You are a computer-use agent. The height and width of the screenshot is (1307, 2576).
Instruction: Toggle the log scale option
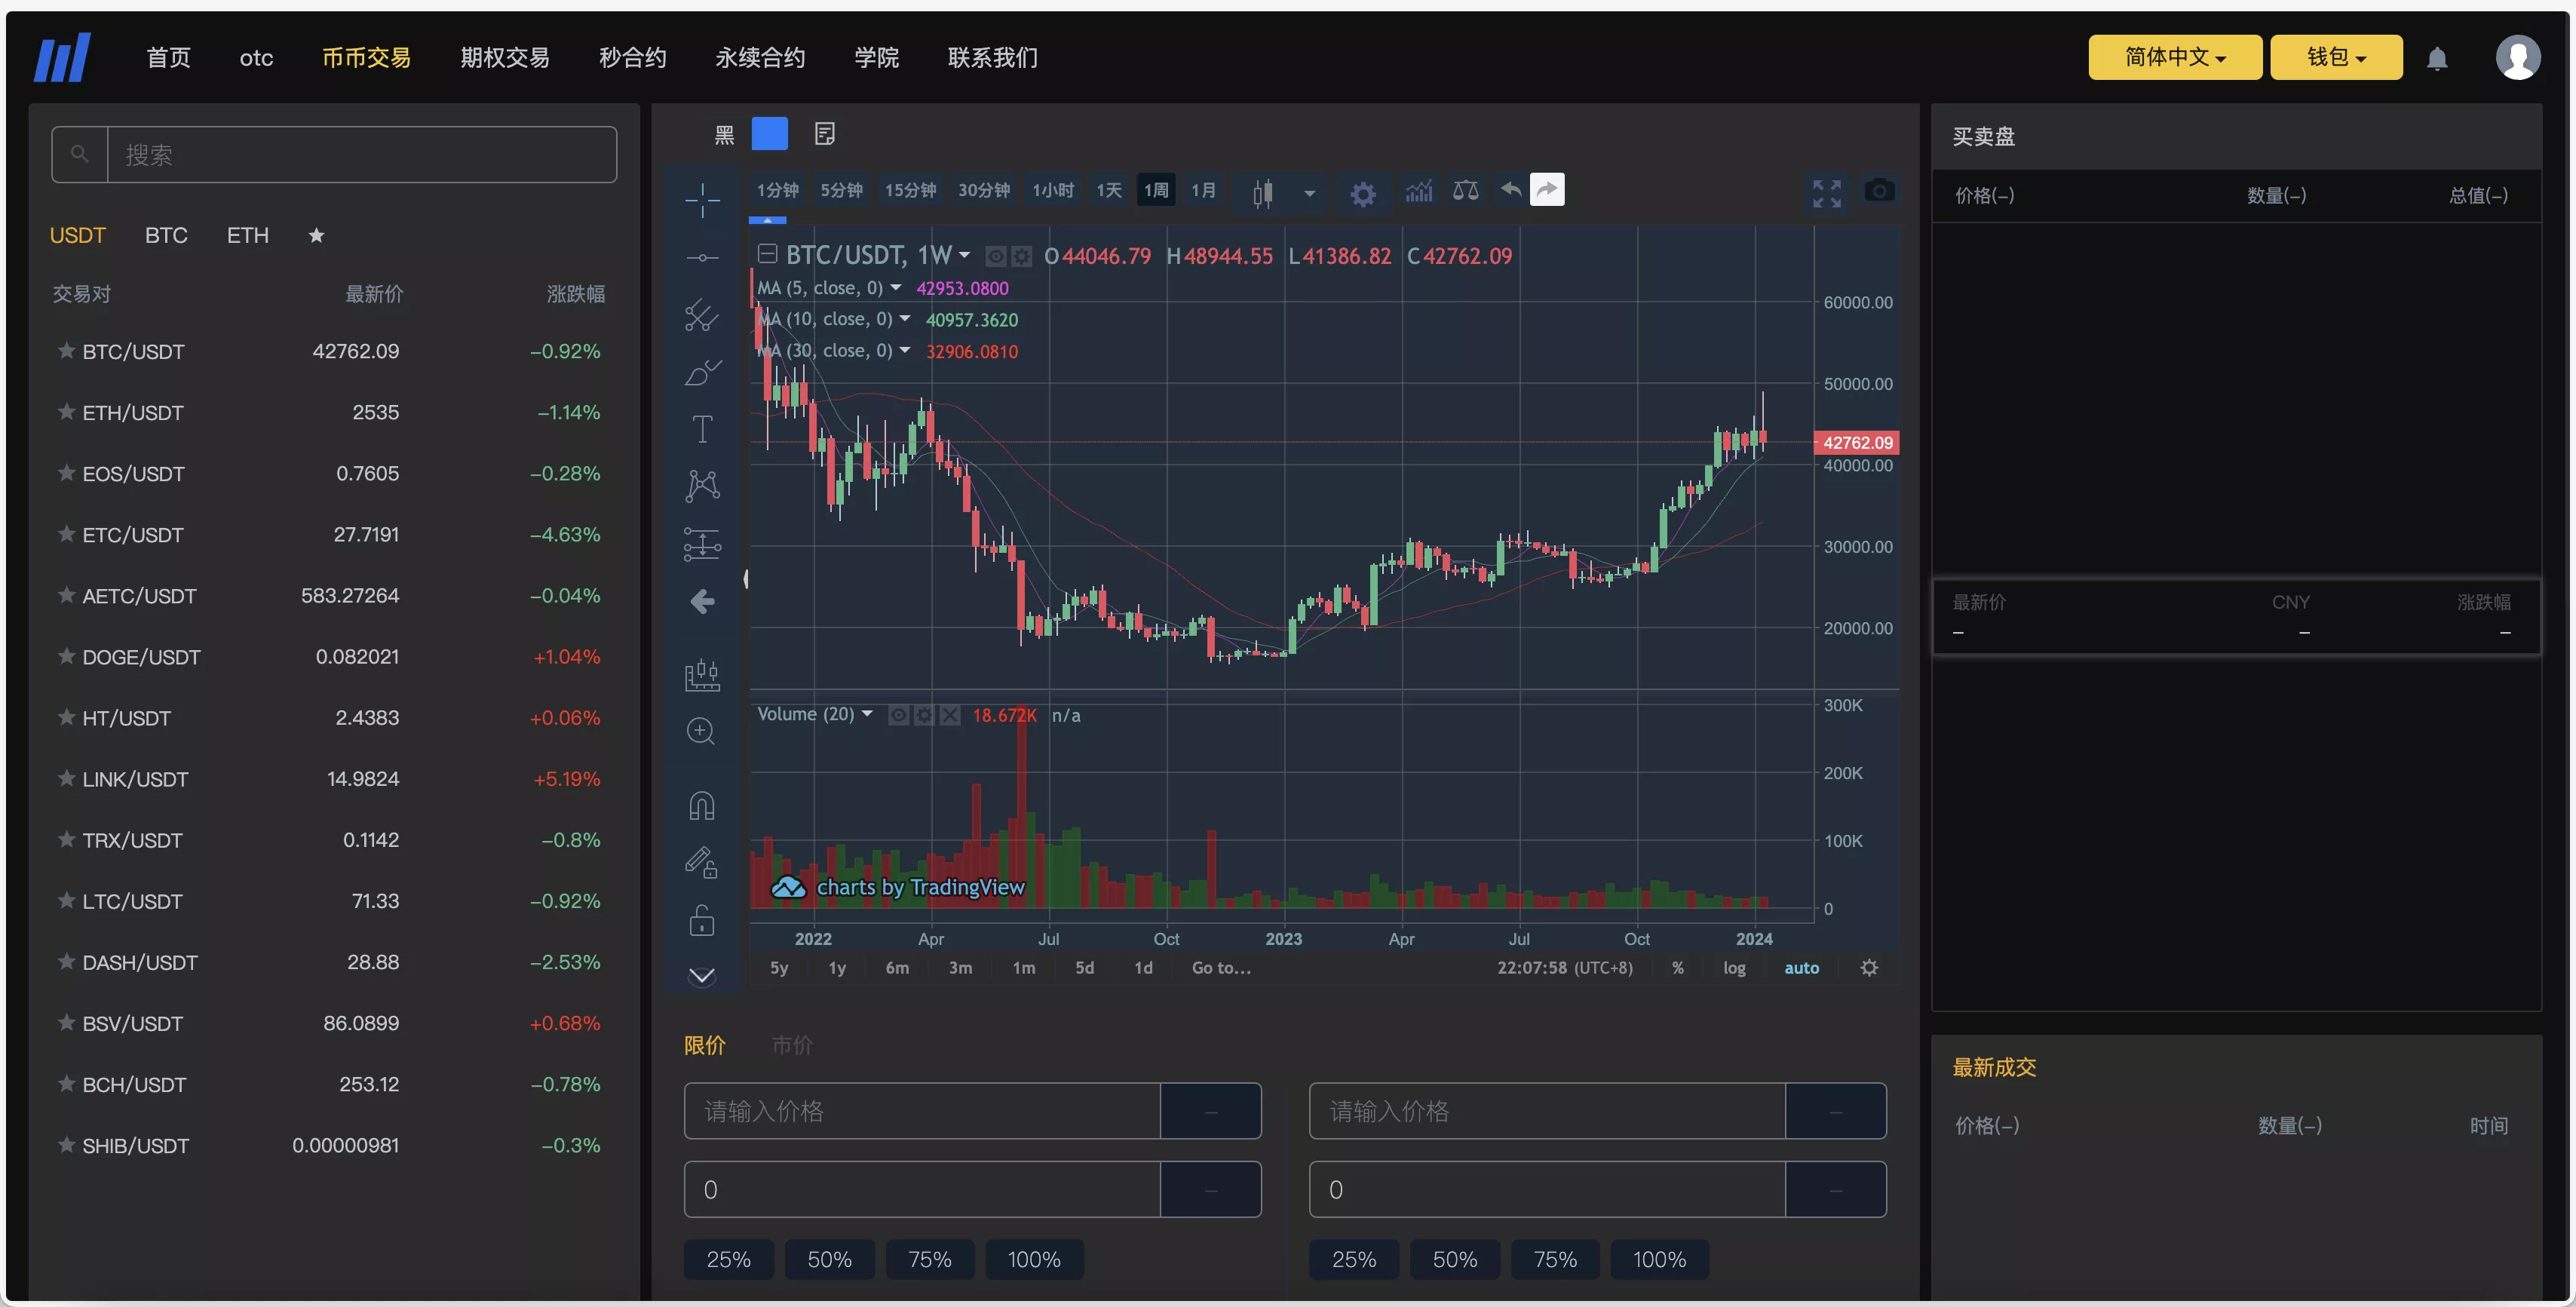click(x=1734, y=967)
